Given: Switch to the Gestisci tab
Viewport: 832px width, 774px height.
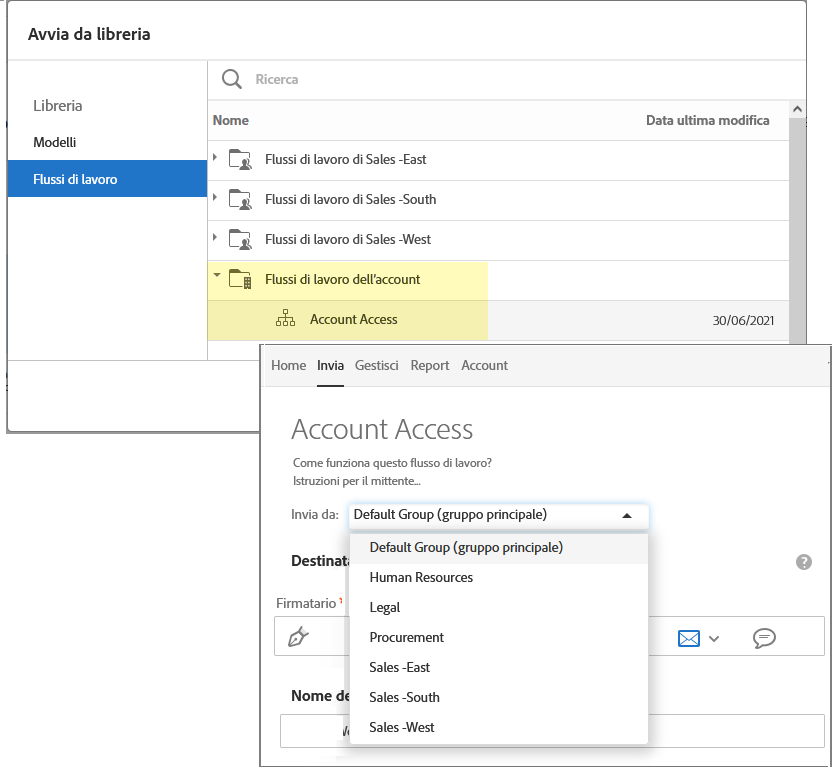Looking at the screenshot, I should click(377, 365).
